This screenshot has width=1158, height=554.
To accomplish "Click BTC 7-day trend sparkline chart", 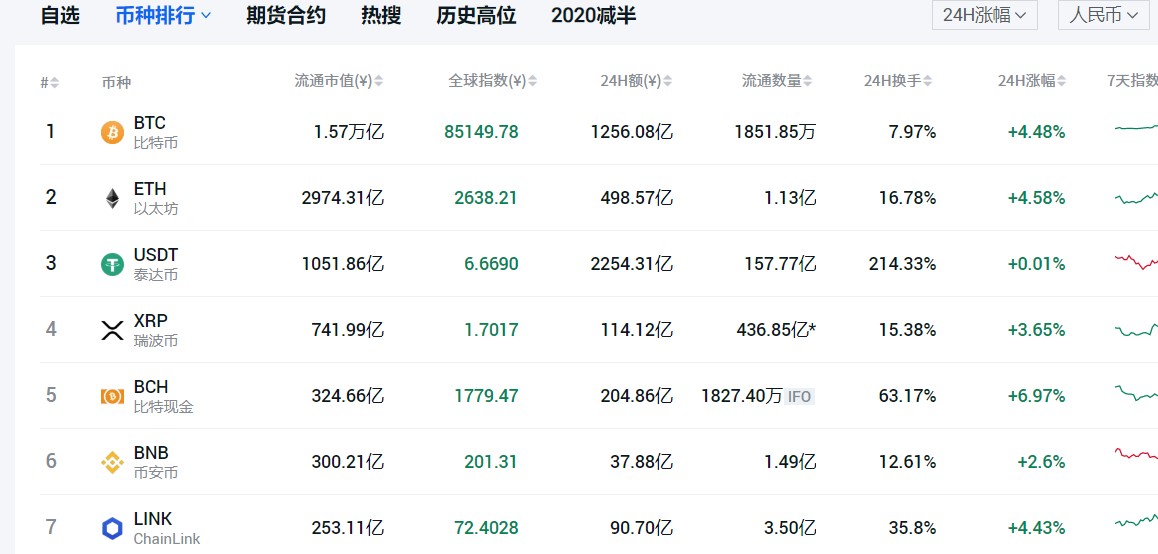I will 1135,128.
